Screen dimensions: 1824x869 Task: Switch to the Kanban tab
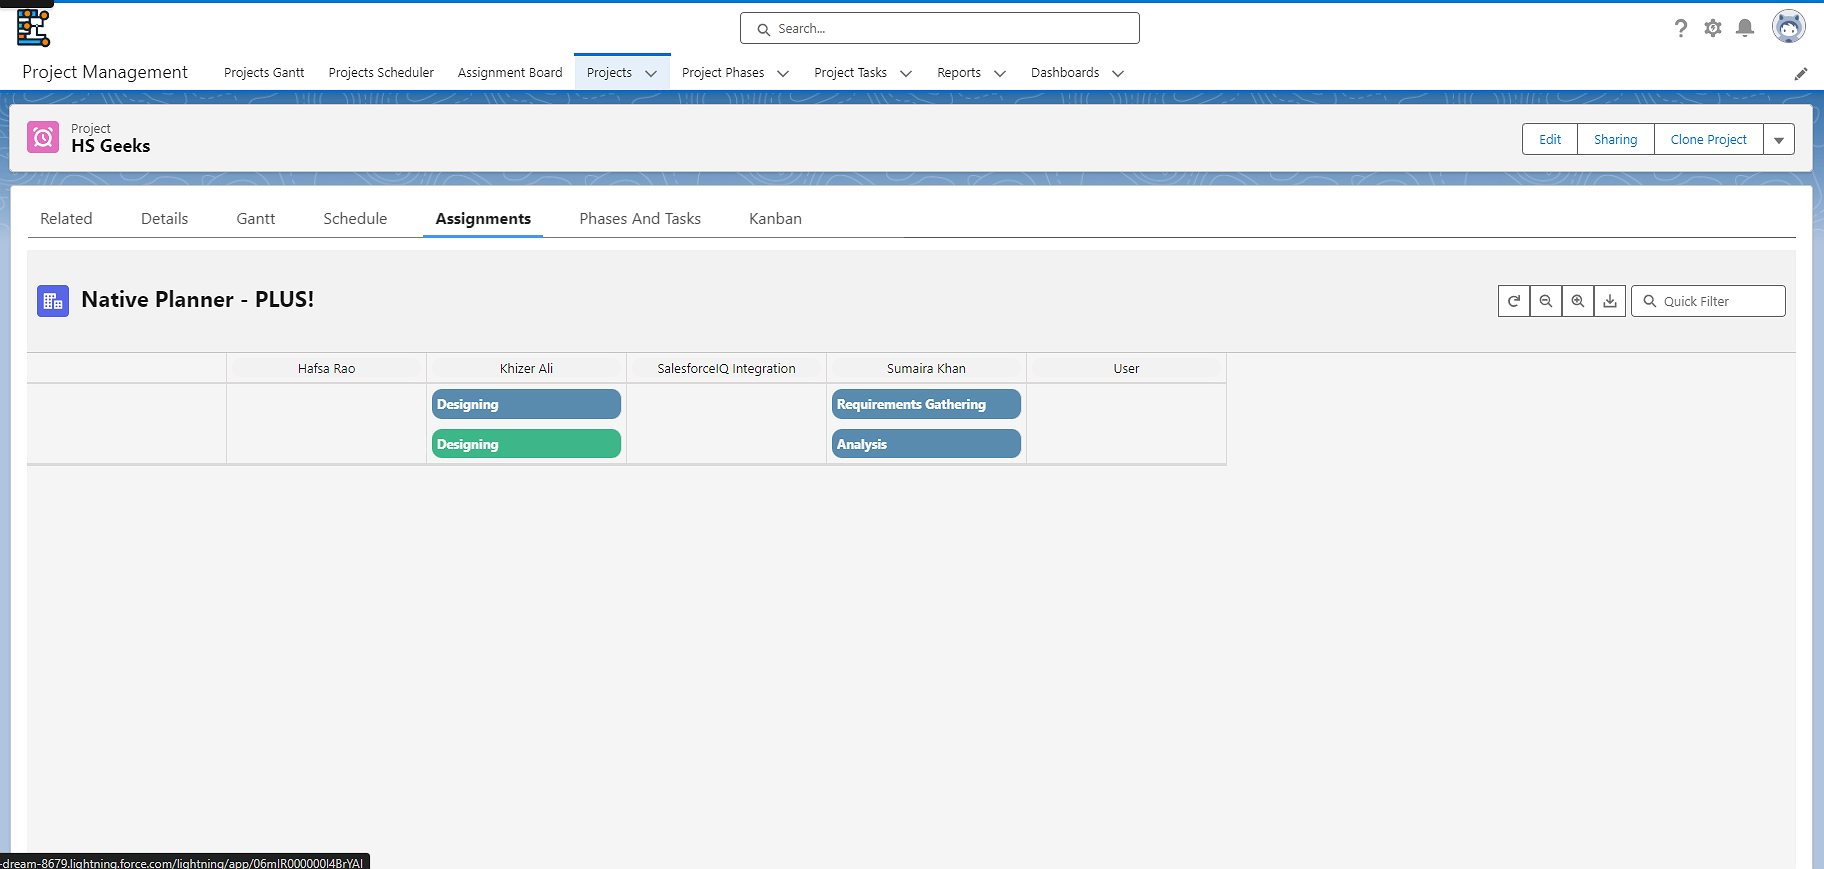pos(775,219)
